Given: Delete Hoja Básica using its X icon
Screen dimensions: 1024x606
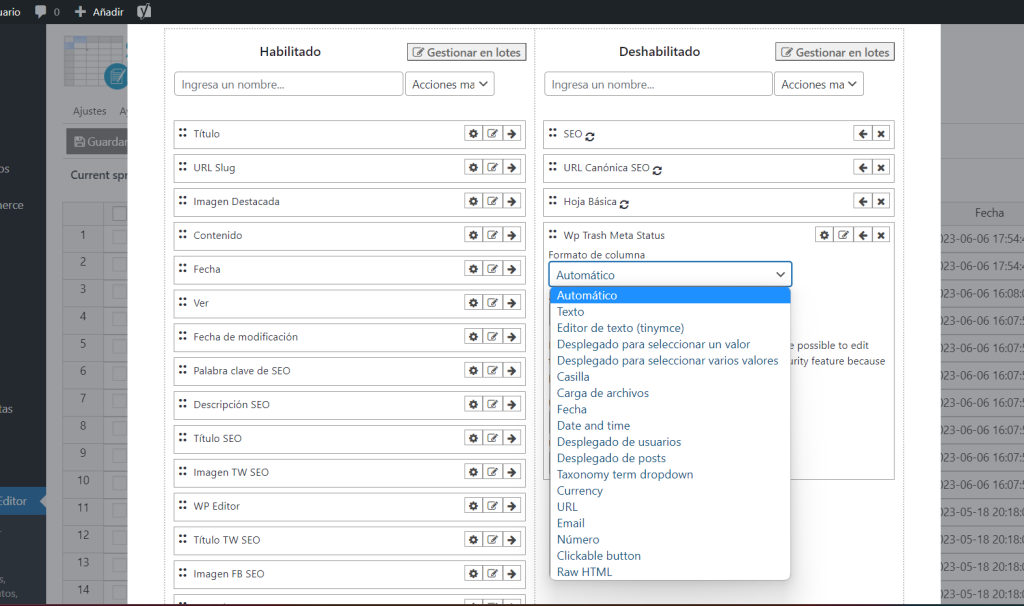Looking at the screenshot, I should (880, 201).
